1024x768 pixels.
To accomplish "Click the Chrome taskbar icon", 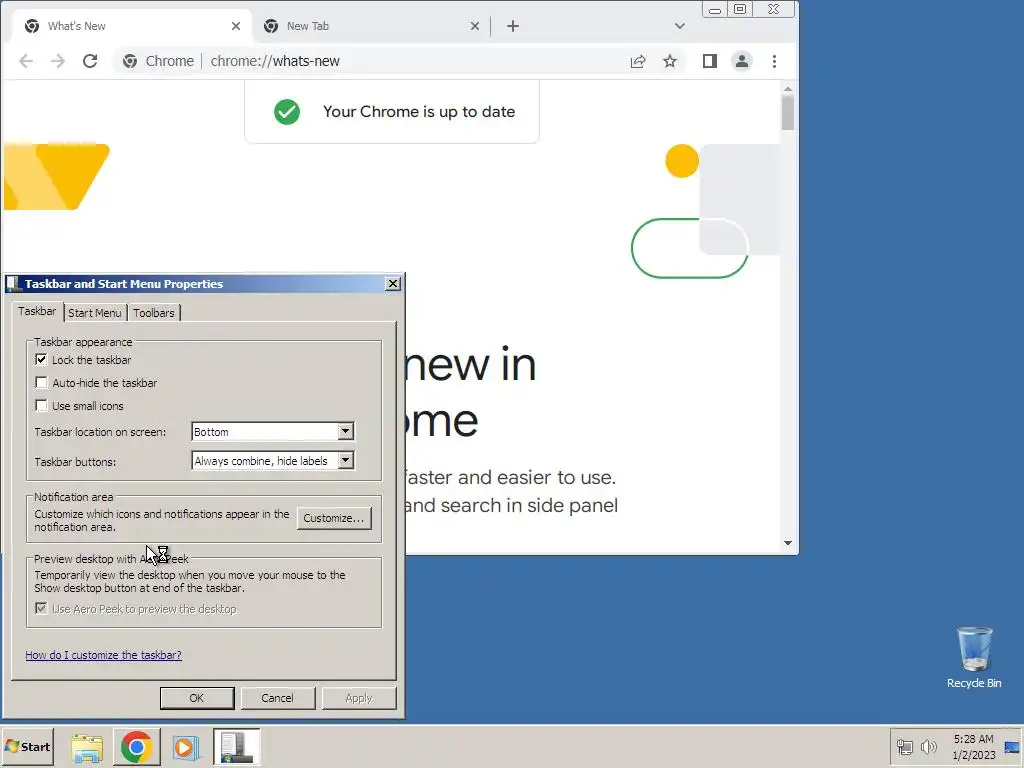I will point(136,747).
